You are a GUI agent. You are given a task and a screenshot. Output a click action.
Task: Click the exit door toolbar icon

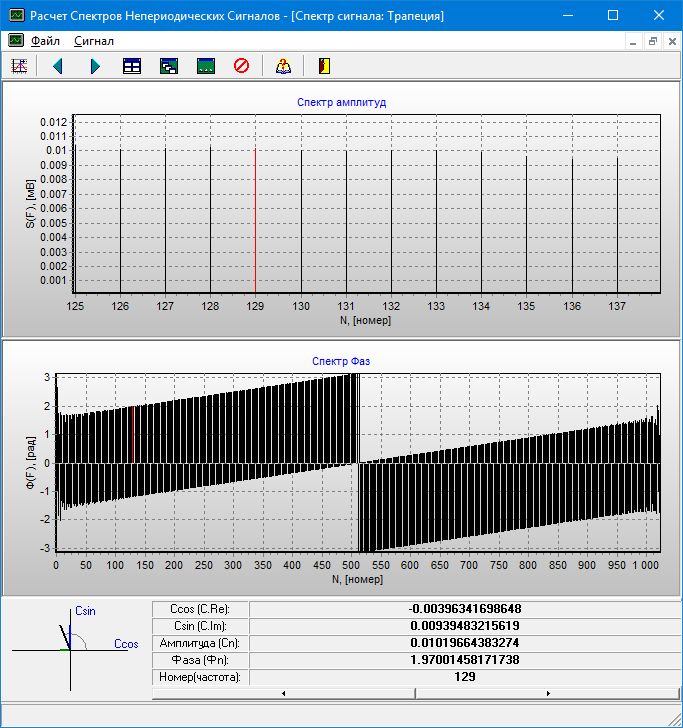coord(323,66)
